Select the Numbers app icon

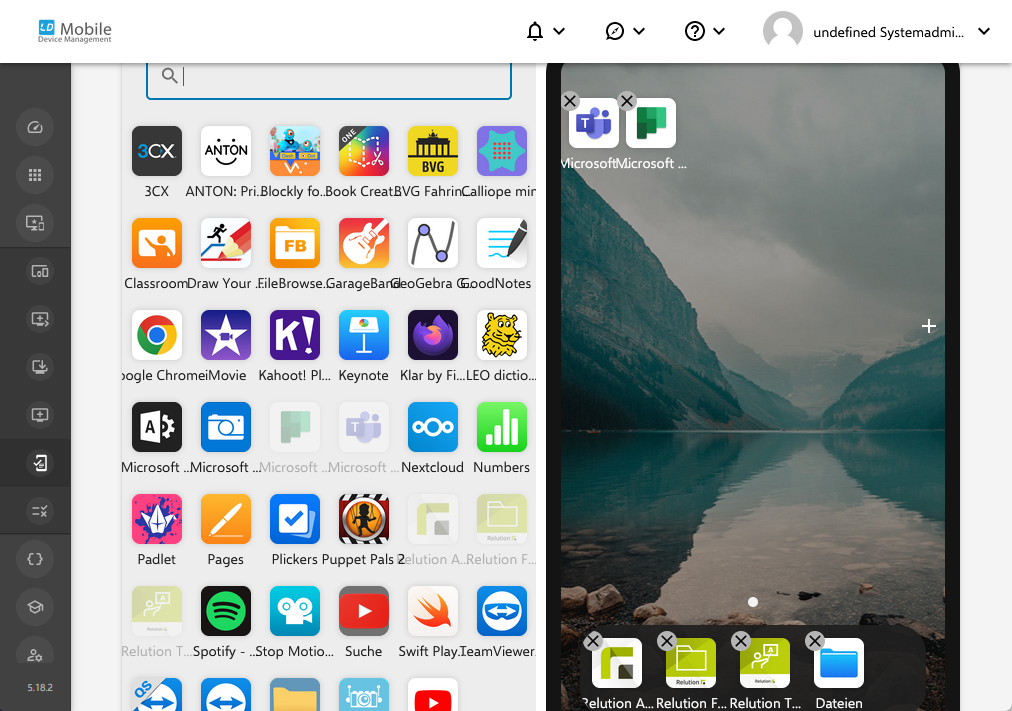502,427
